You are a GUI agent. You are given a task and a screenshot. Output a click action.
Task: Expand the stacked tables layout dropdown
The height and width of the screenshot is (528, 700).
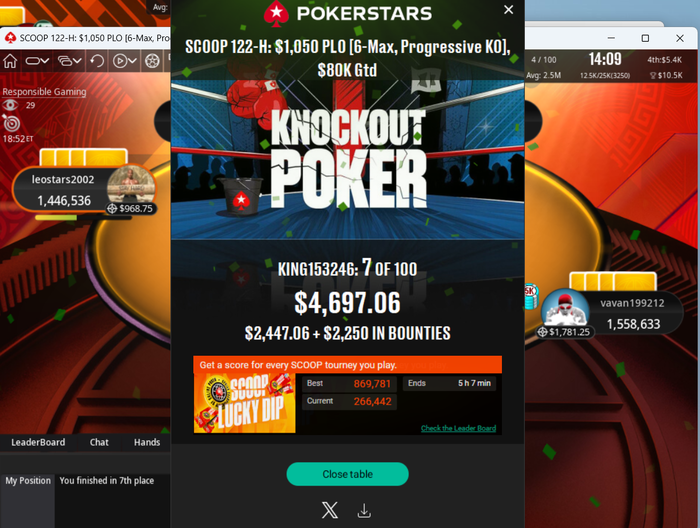click(70, 61)
